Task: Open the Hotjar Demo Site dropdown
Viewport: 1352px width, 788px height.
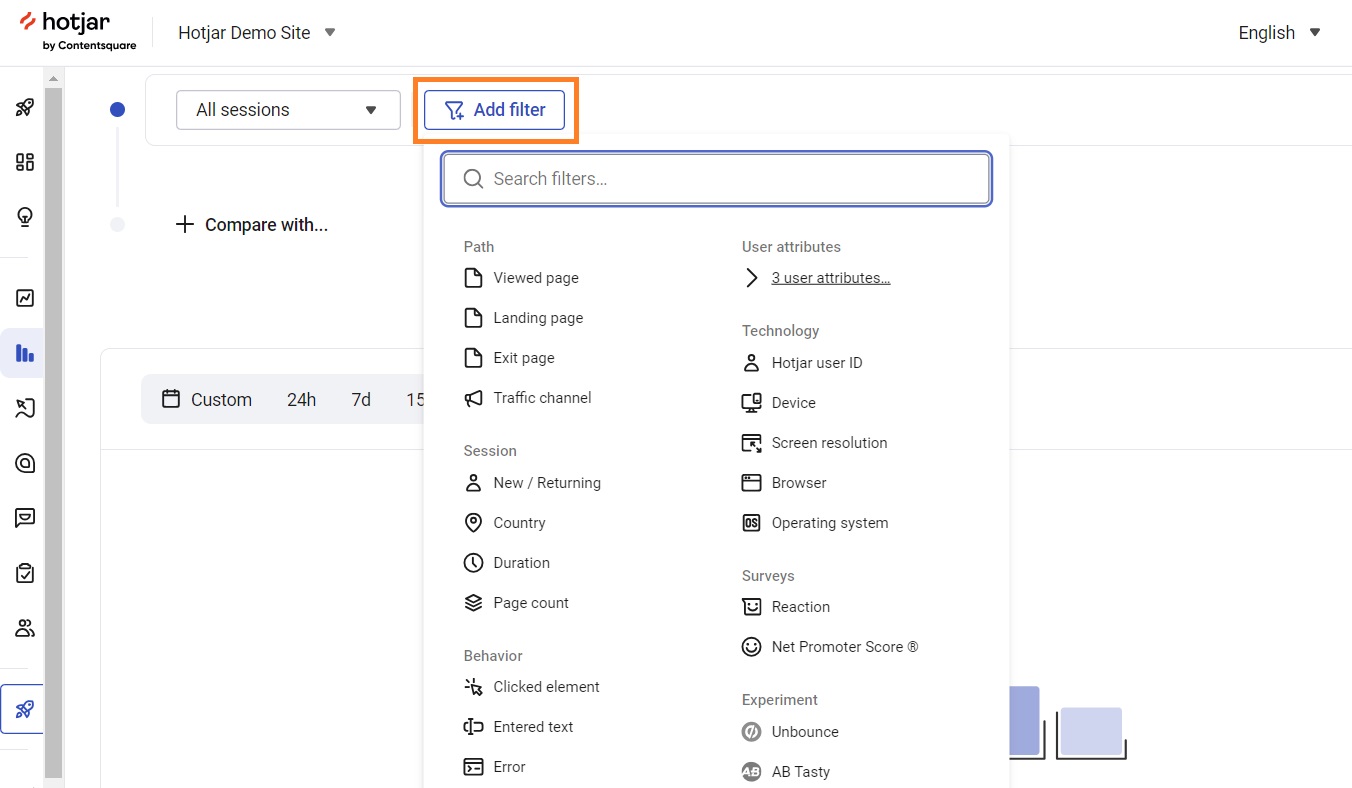Action: coord(256,32)
